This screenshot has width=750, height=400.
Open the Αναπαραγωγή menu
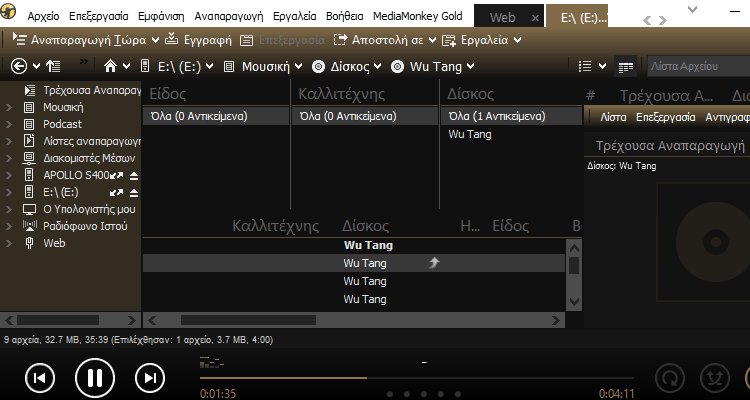(229, 16)
